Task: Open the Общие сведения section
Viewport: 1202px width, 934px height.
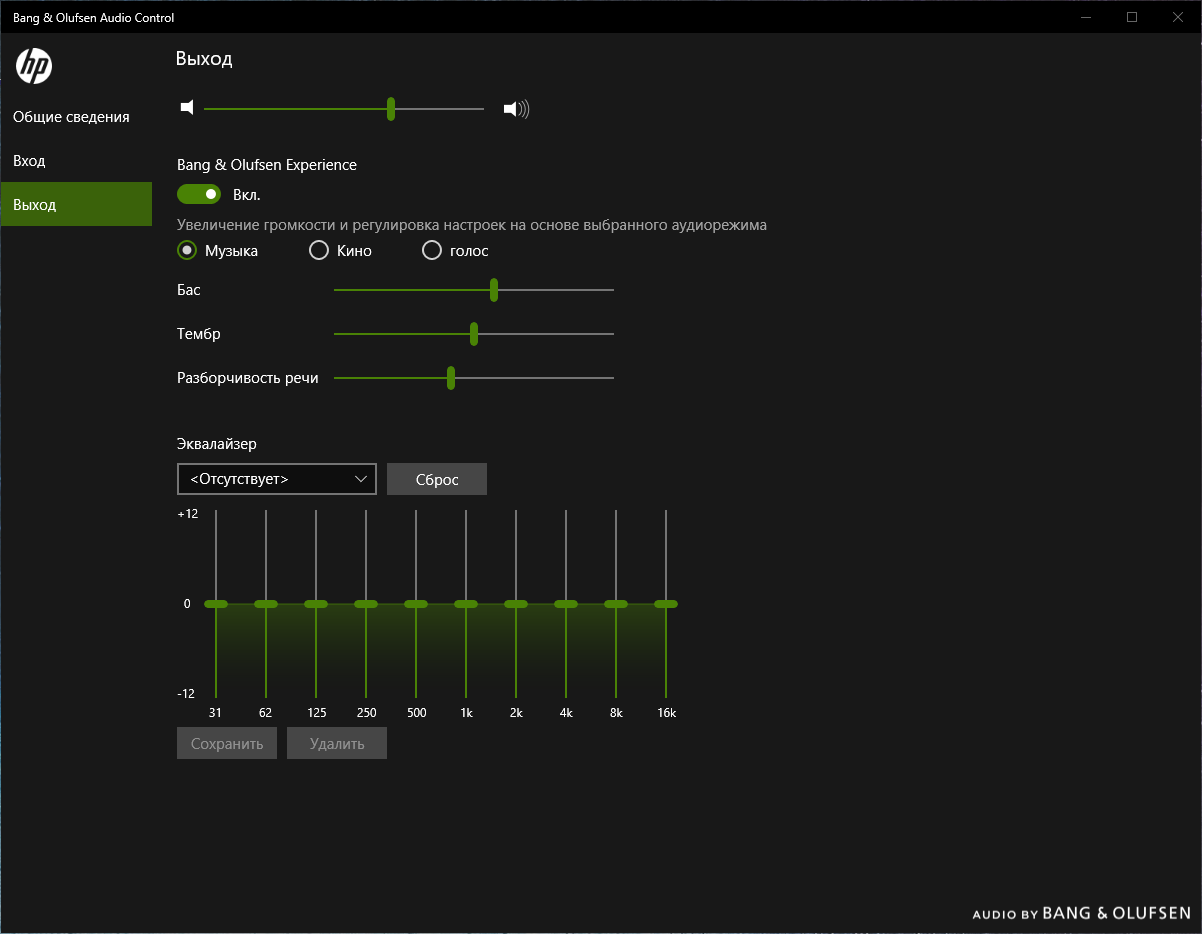Action: point(71,117)
